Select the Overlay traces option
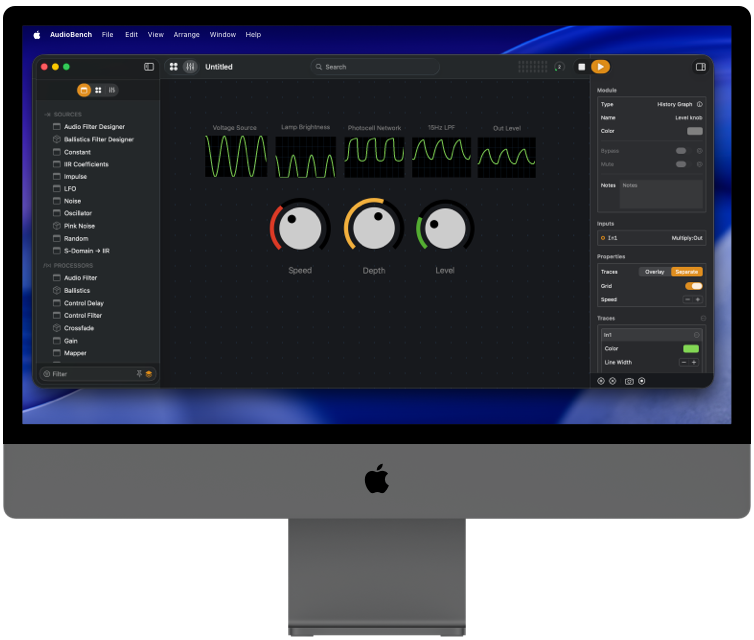This screenshot has width=754, height=640. [x=655, y=272]
